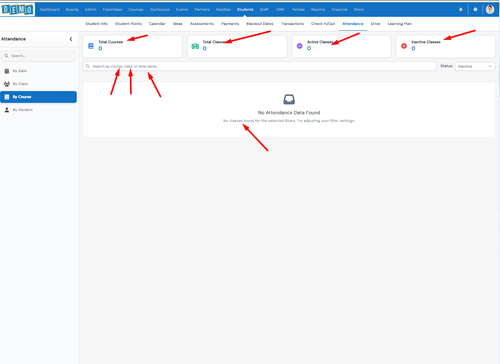Click the Total Classes label
This screenshot has height=364, width=500.
[x=215, y=42]
